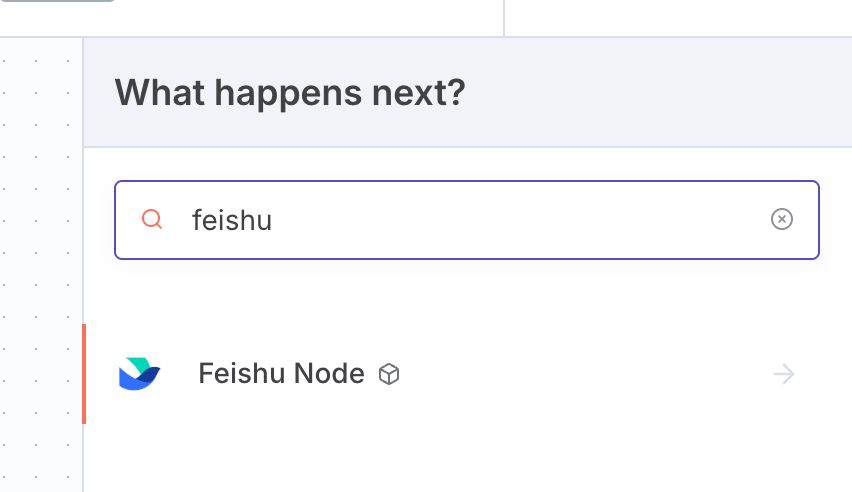
Task: Click the community node cube icon
Action: click(x=389, y=375)
